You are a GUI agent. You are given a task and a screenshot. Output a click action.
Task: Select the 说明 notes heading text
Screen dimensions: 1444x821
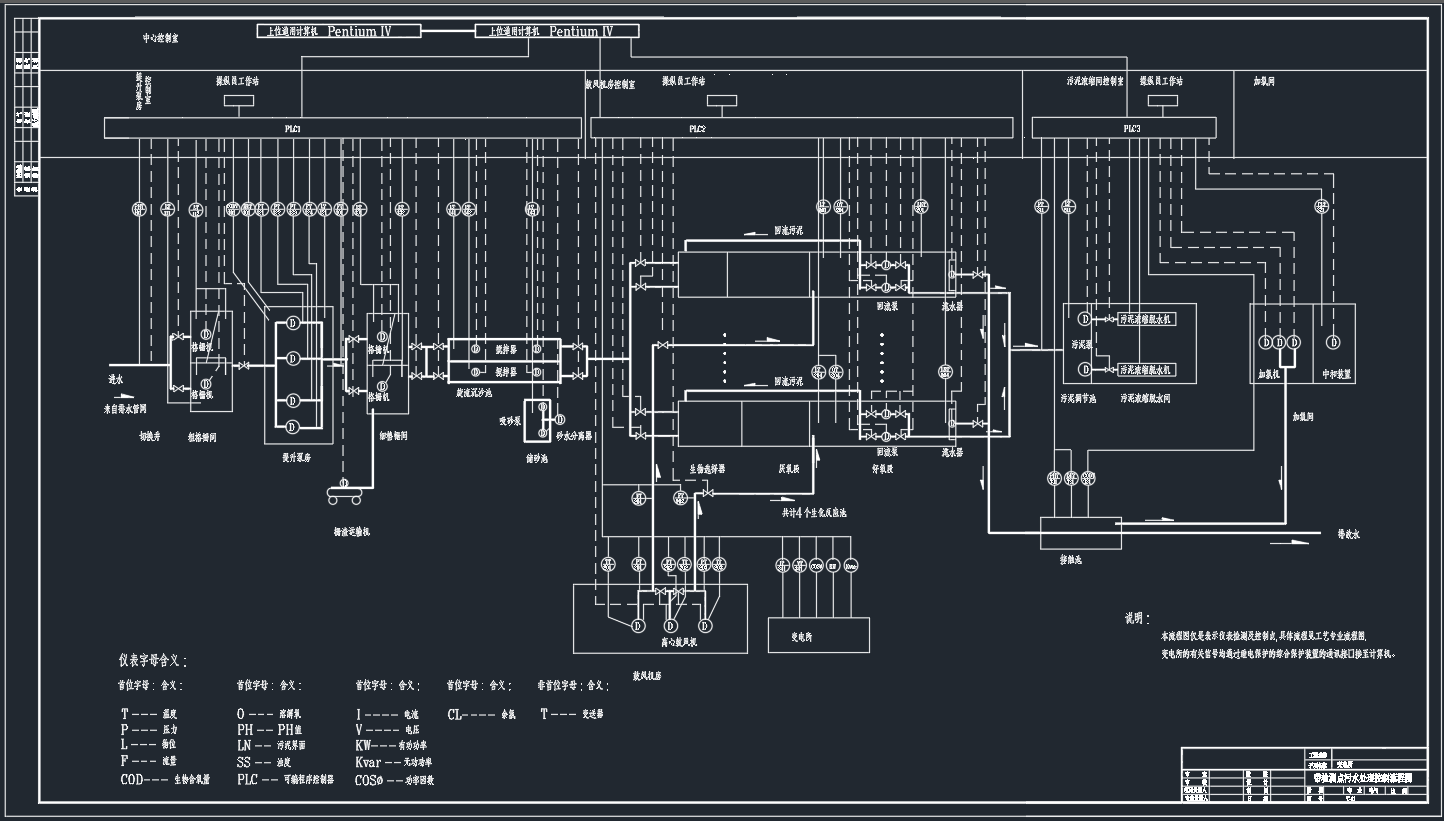point(1138,619)
